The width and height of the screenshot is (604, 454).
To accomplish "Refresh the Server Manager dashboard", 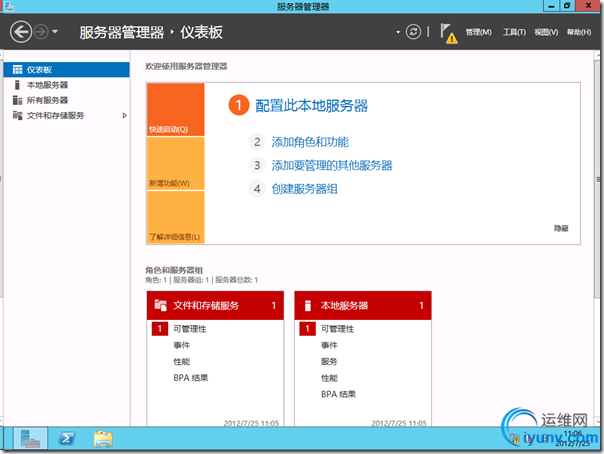I will tap(413, 32).
